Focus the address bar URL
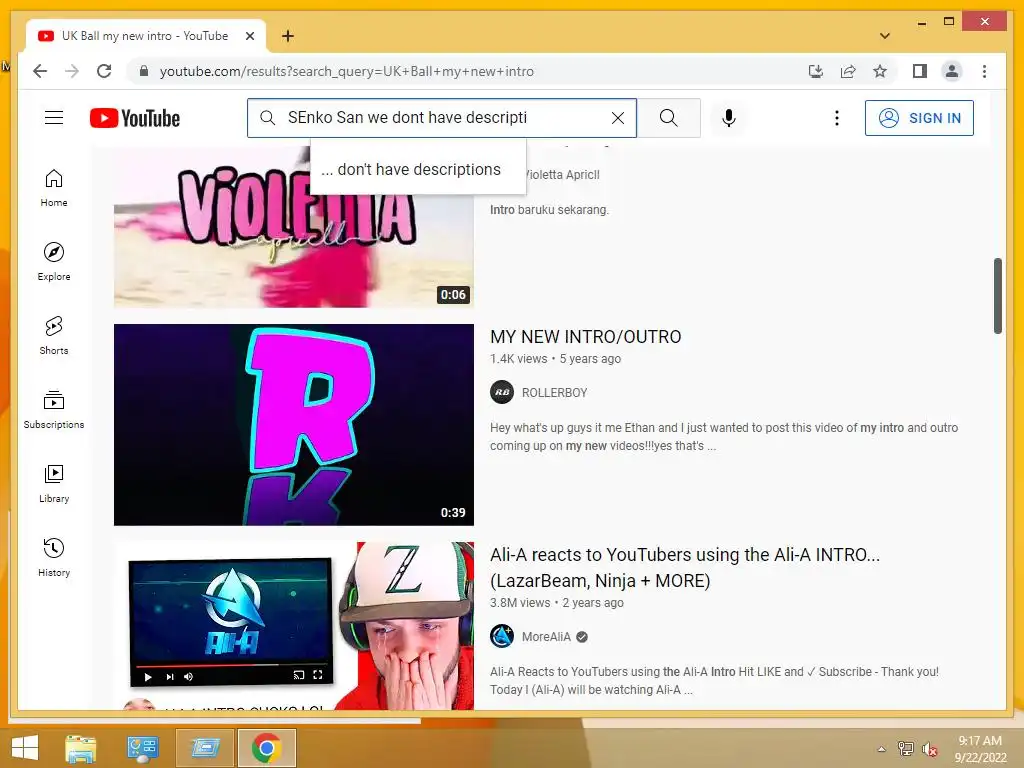 [x=346, y=71]
